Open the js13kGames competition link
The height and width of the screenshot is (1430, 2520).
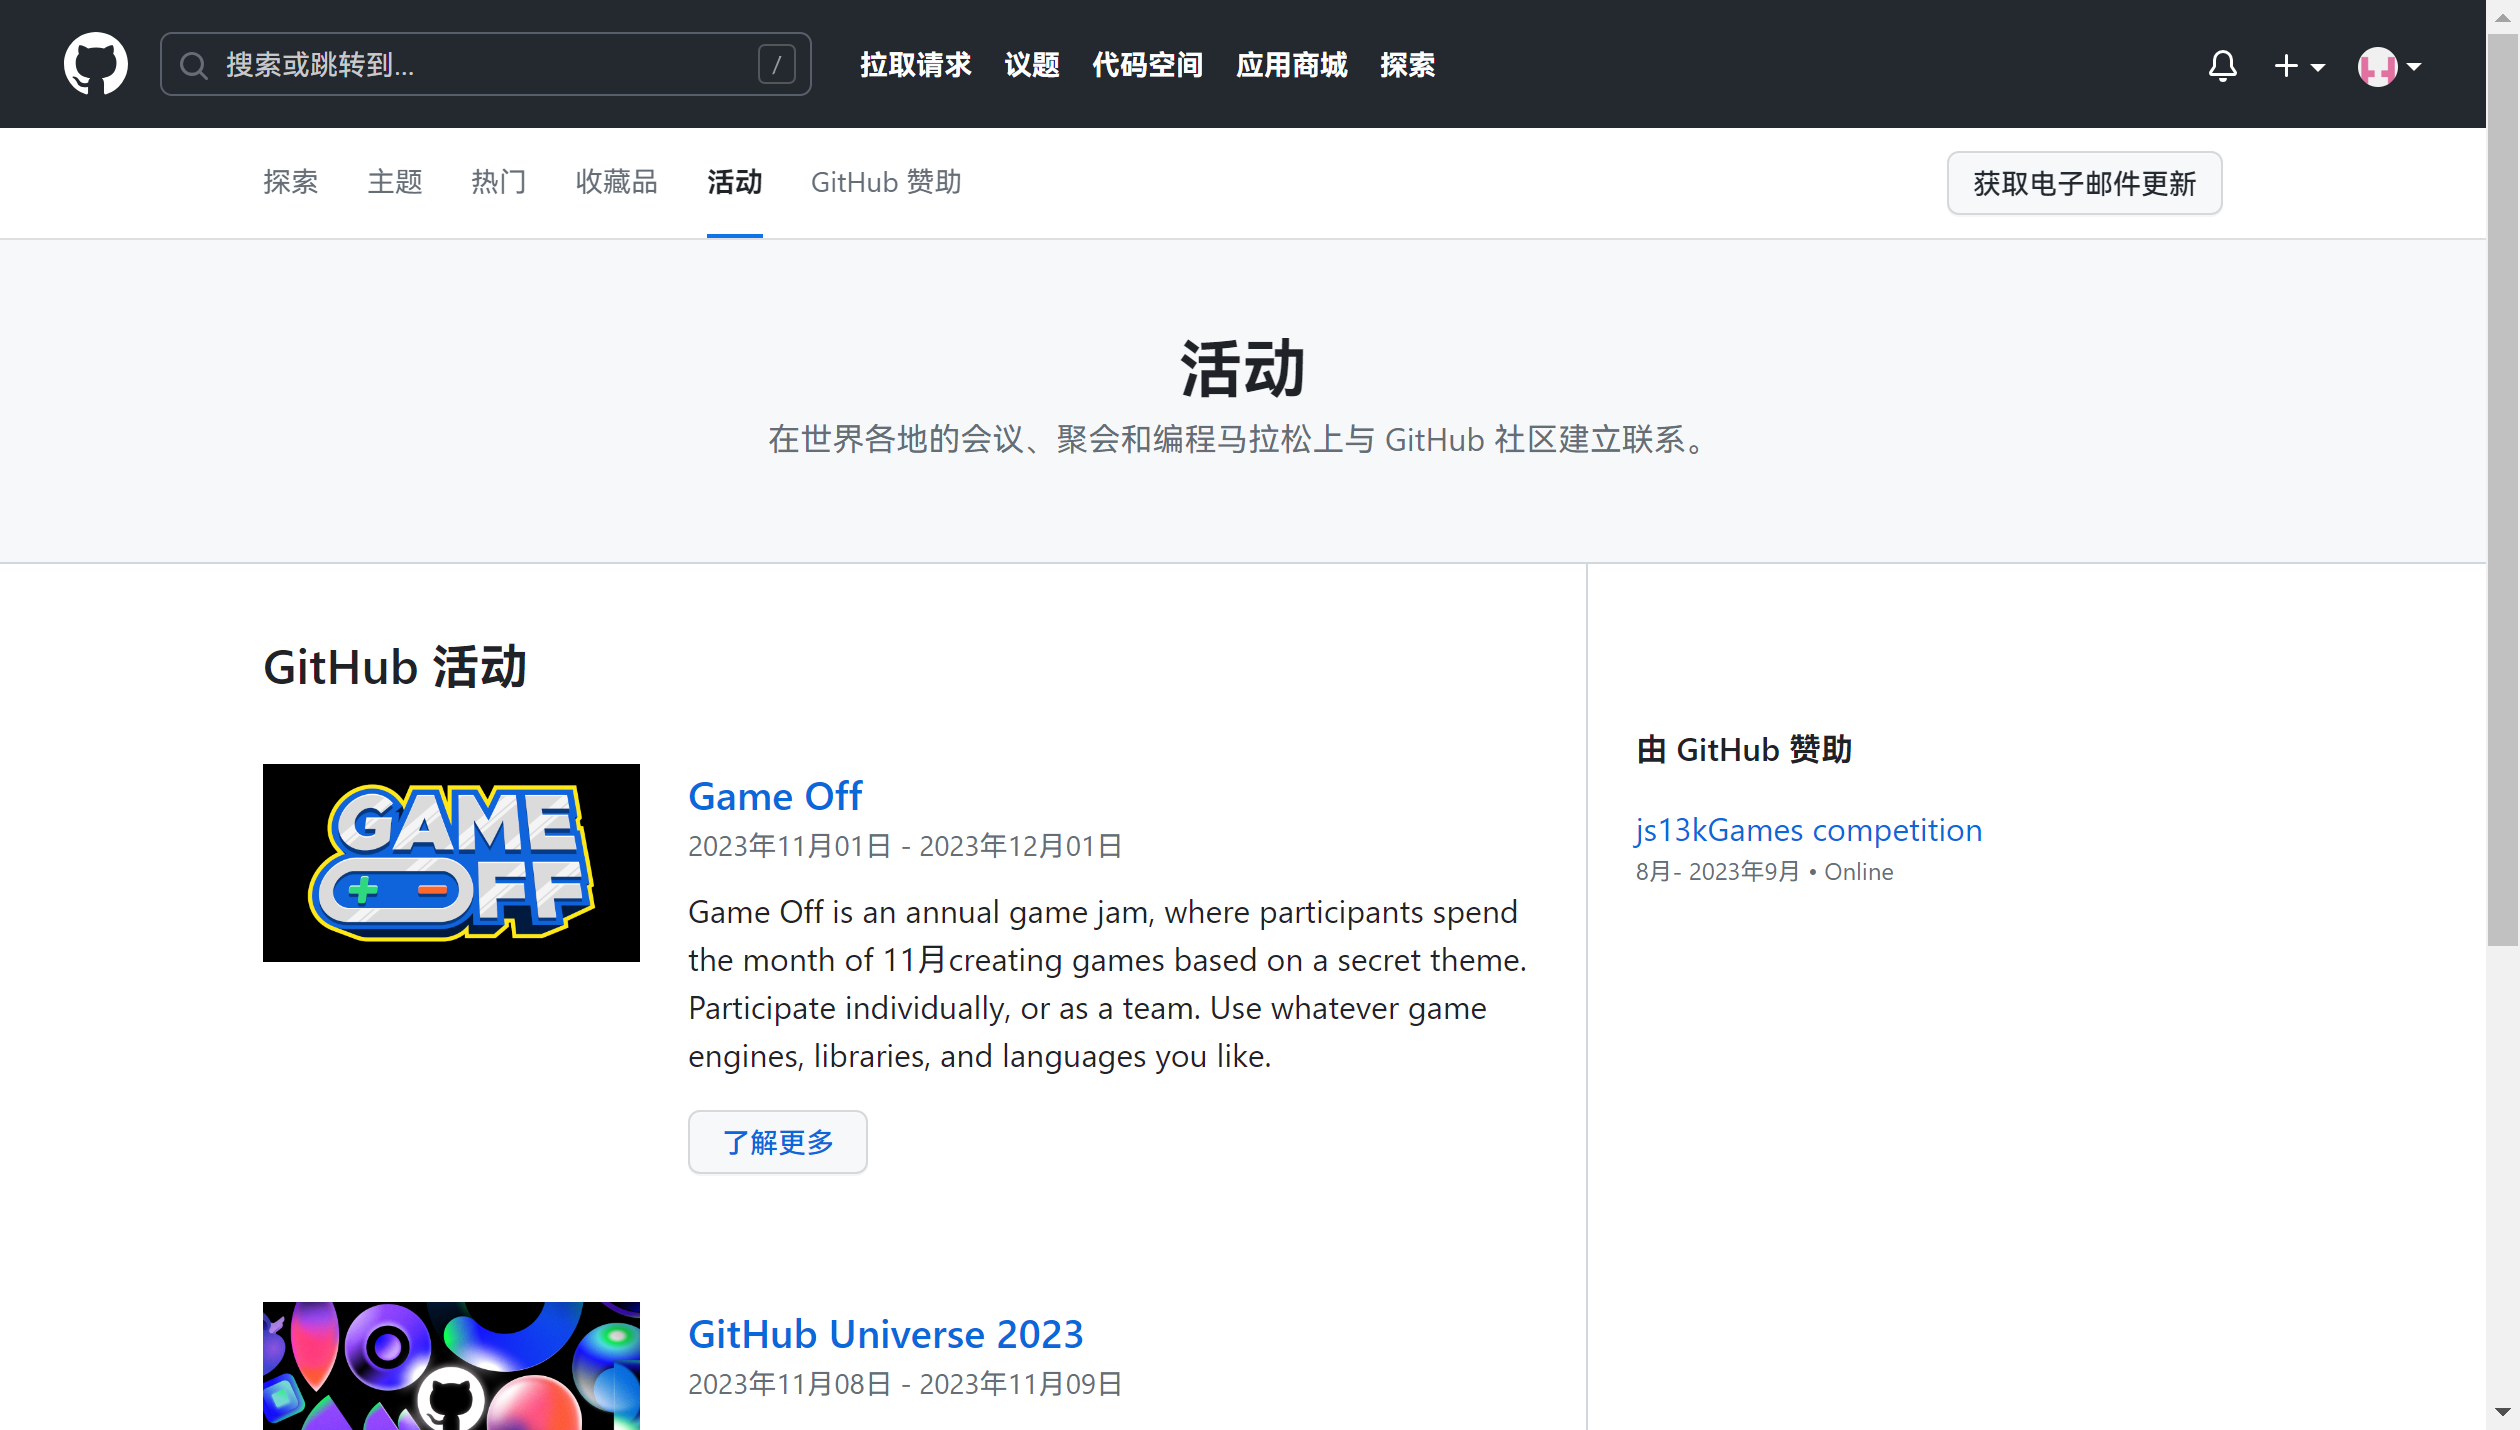[x=1806, y=830]
